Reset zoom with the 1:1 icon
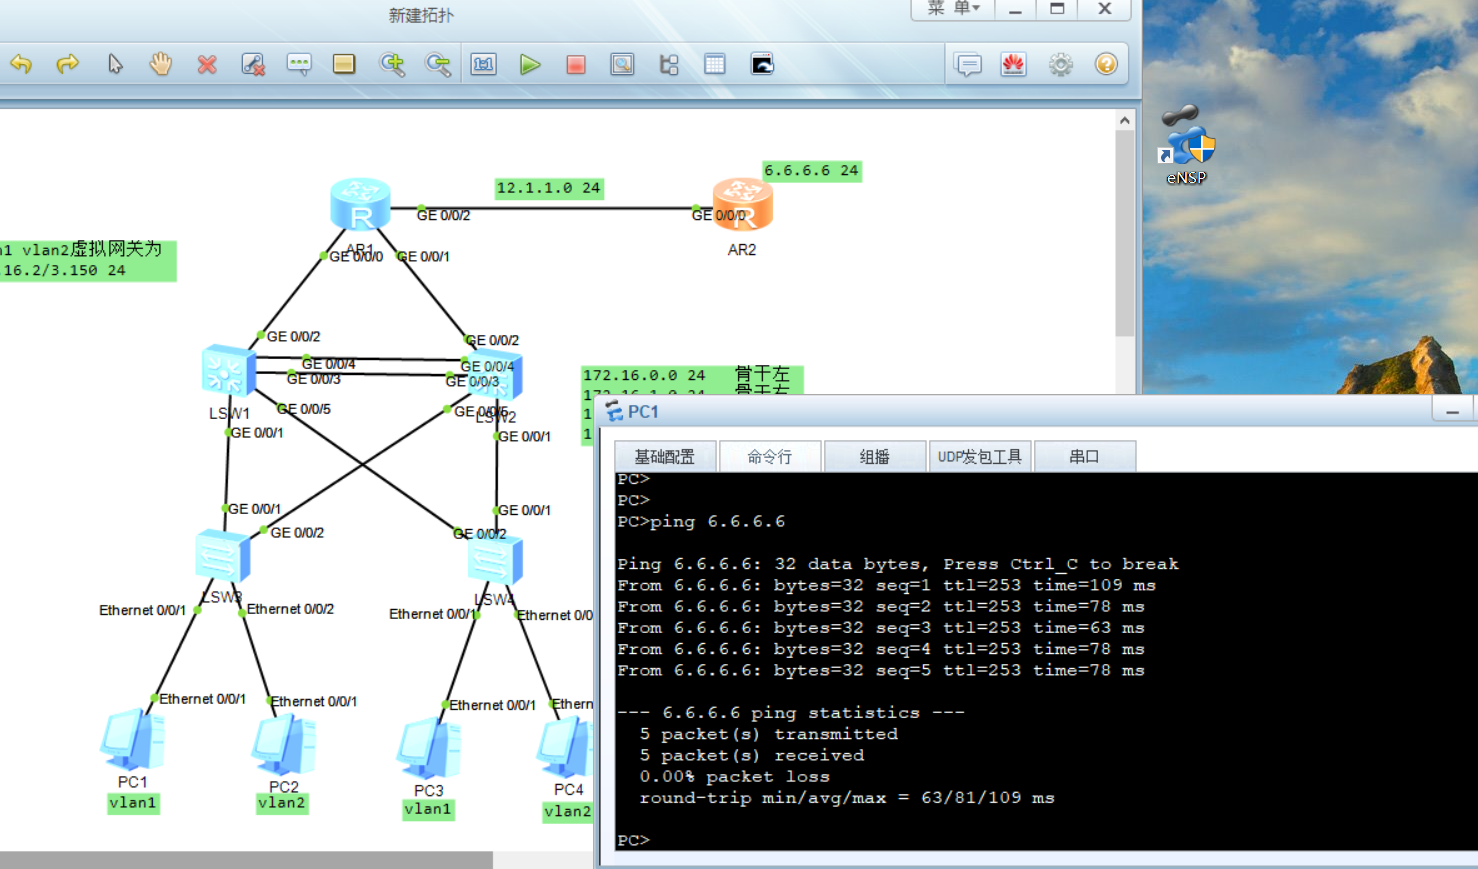Screen dimensions: 1478x869 [484, 65]
